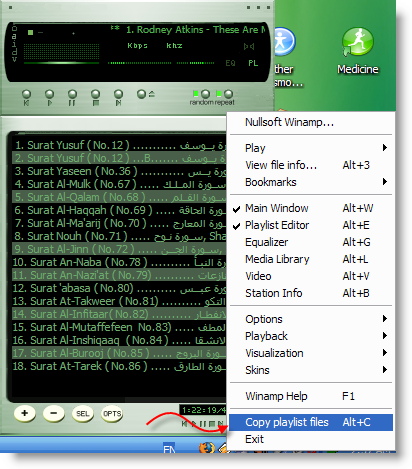Adjust the balance slider bar
Viewport: 412px width, 469px height.
(x=196, y=63)
